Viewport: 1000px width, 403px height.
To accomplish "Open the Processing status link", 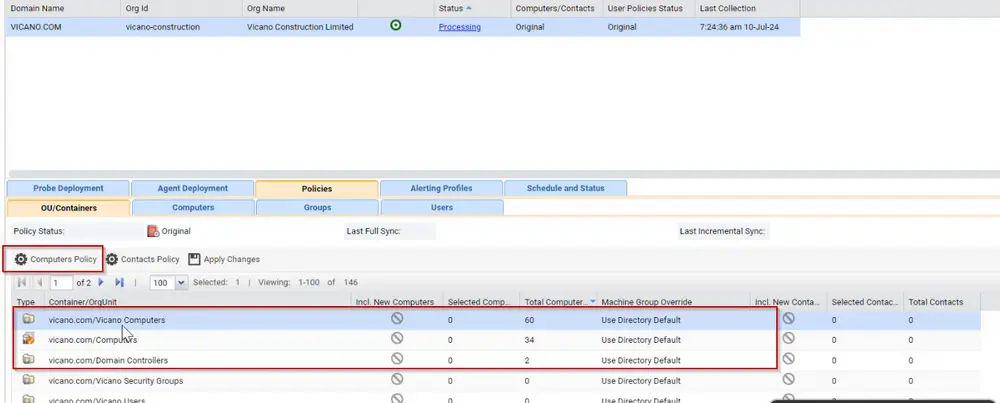I will [460, 27].
